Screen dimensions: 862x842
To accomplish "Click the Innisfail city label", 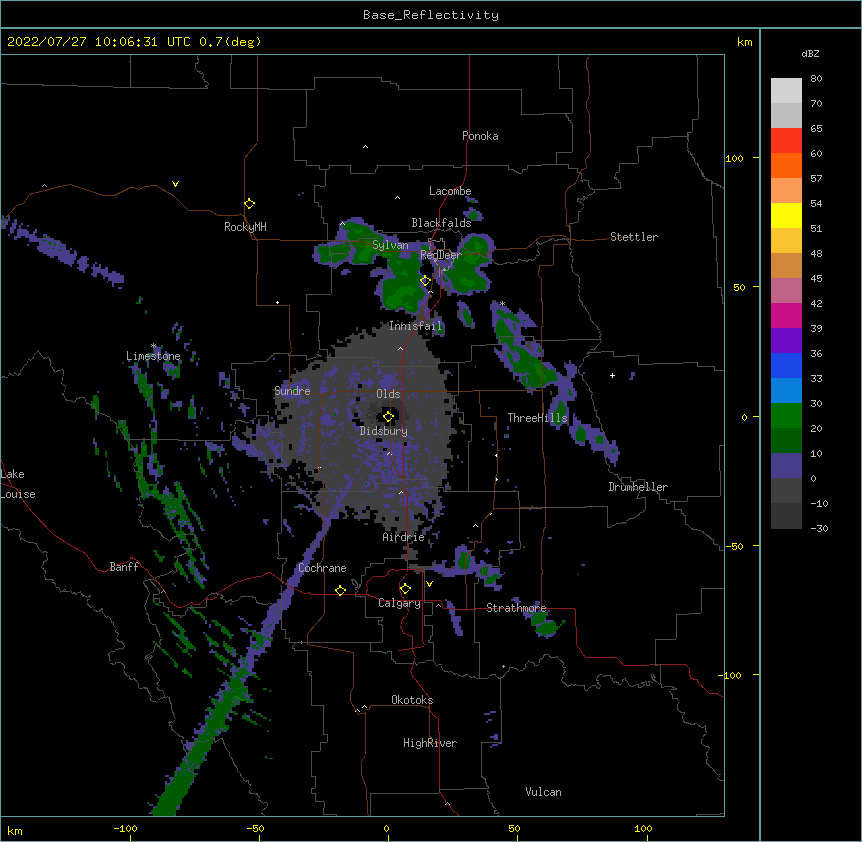I will click(416, 326).
